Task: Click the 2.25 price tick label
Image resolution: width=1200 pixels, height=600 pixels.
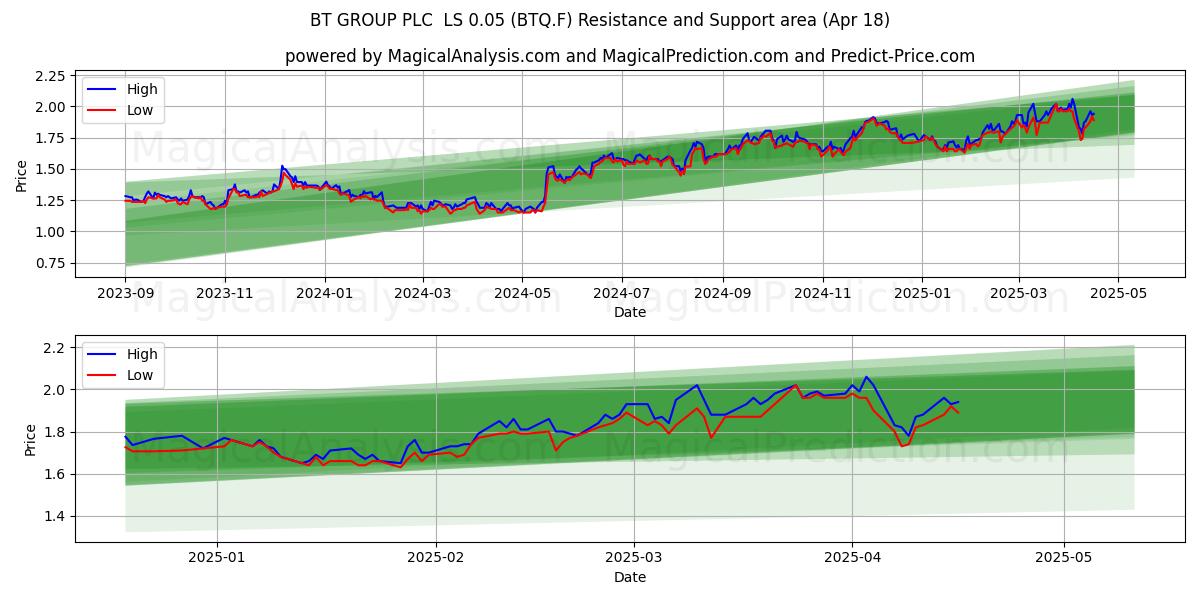Action: 50,76
